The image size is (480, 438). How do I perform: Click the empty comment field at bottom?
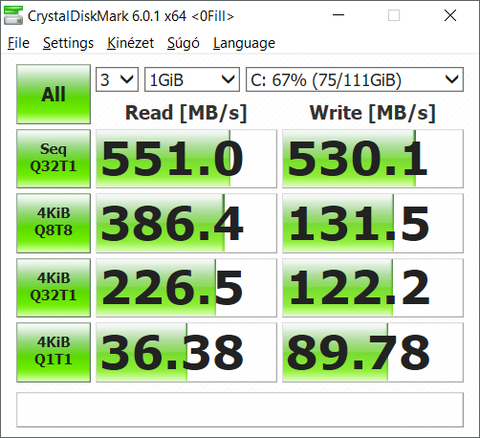point(240,410)
